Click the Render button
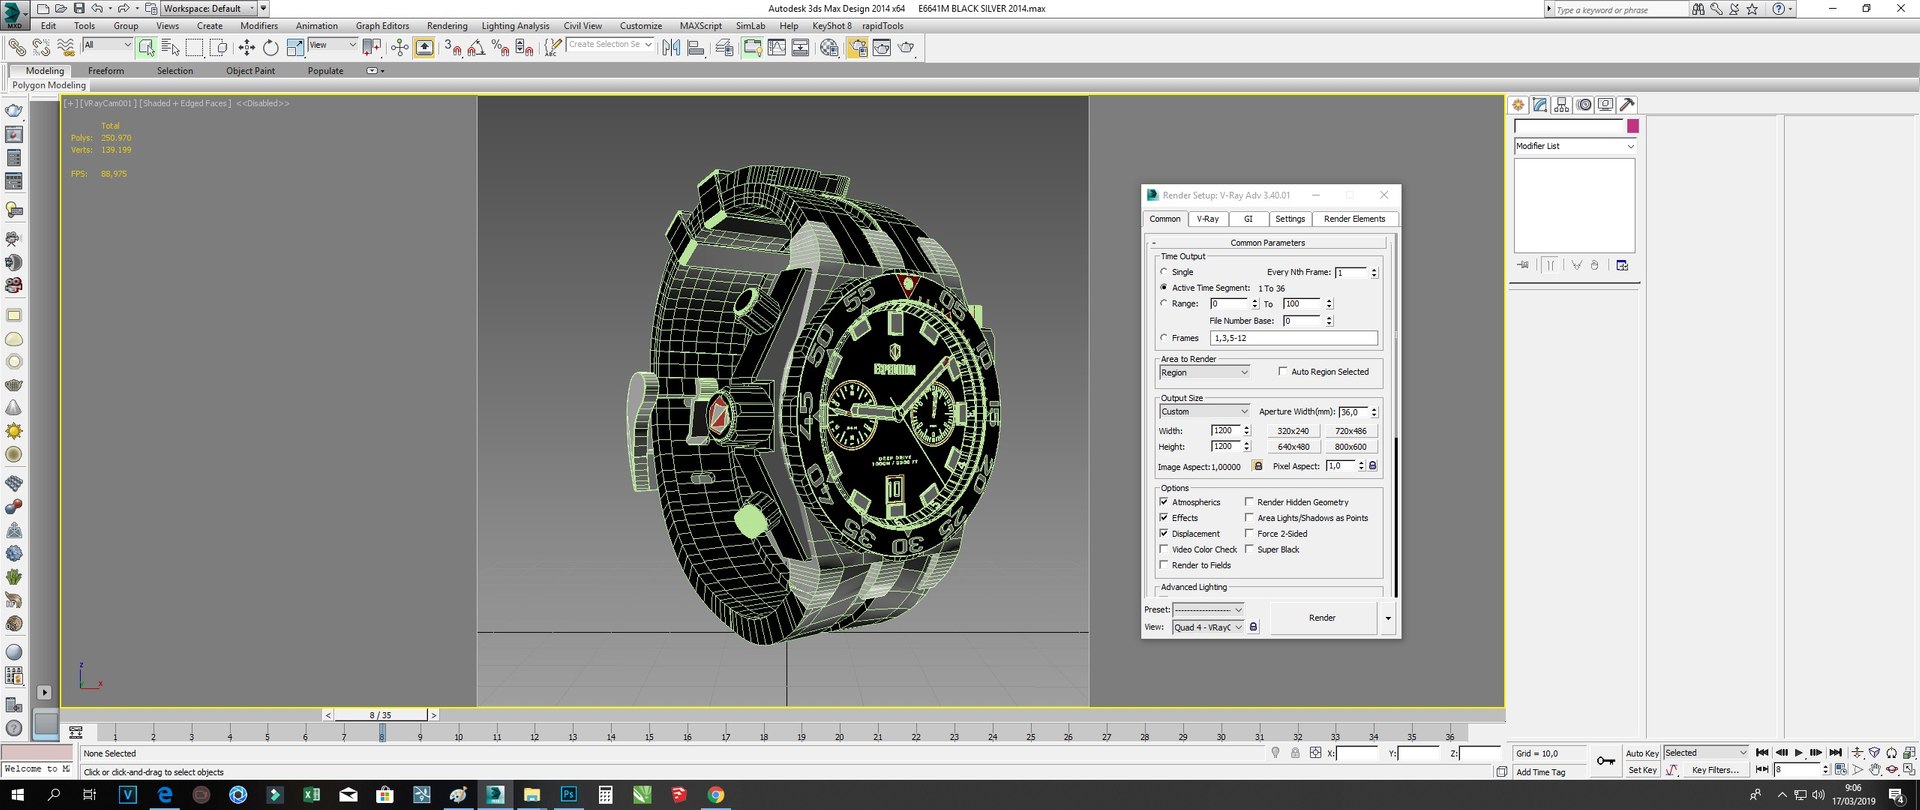 coord(1322,618)
